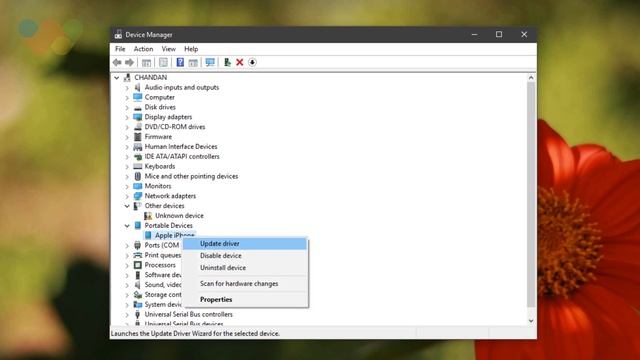The height and width of the screenshot is (360, 640).
Task: Choose Update driver from context menu
Action: pyautogui.click(x=245, y=244)
